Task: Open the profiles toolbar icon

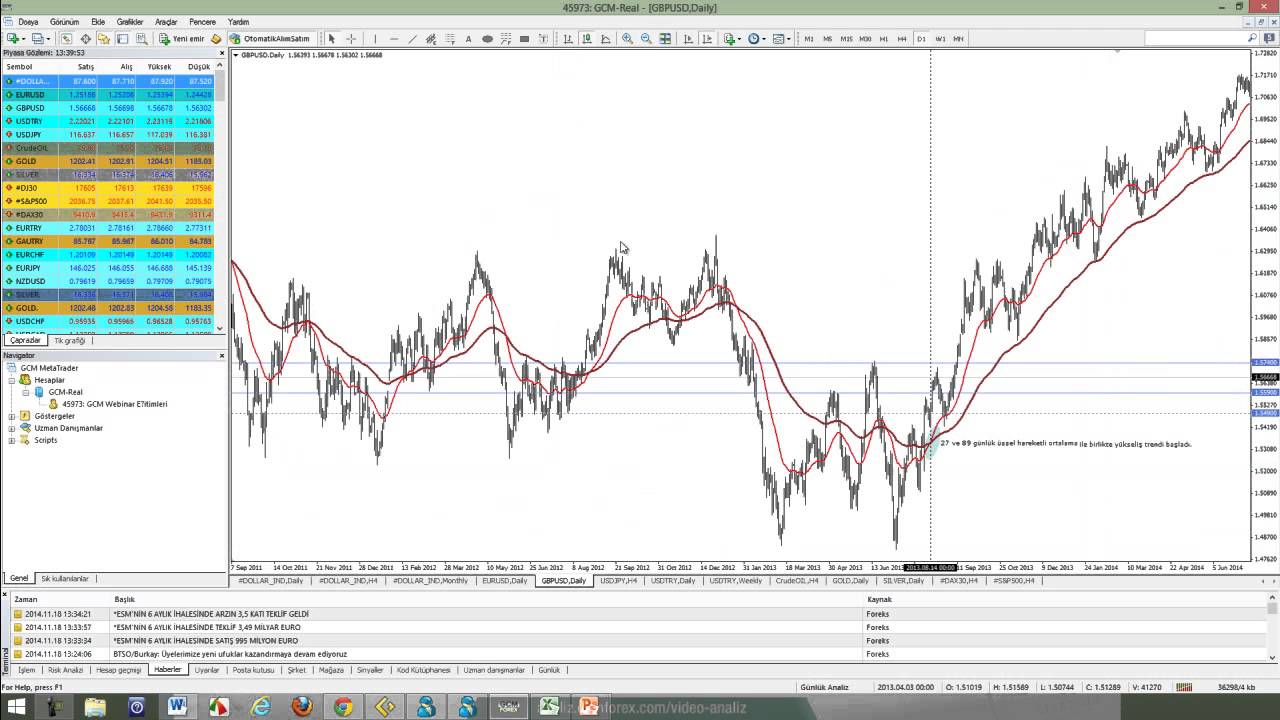Action: pos(37,39)
